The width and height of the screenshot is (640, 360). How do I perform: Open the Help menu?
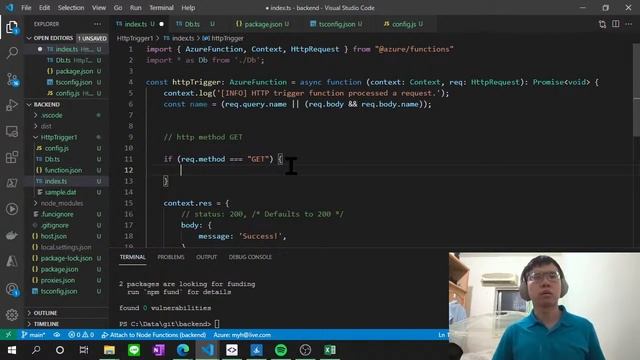pyautogui.click(x=188, y=8)
